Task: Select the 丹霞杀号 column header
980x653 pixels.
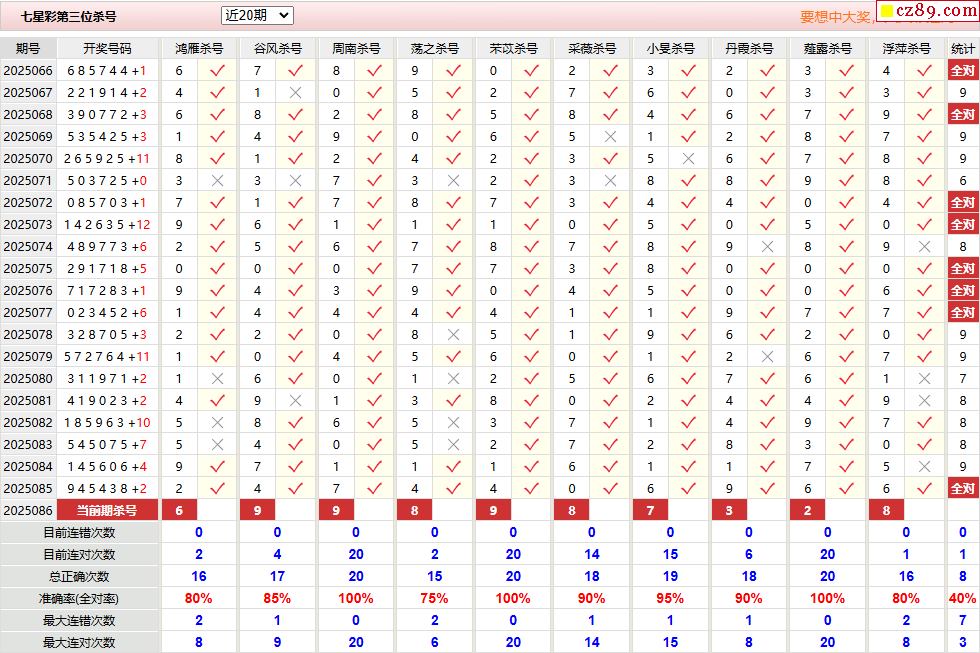Action: [749, 49]
